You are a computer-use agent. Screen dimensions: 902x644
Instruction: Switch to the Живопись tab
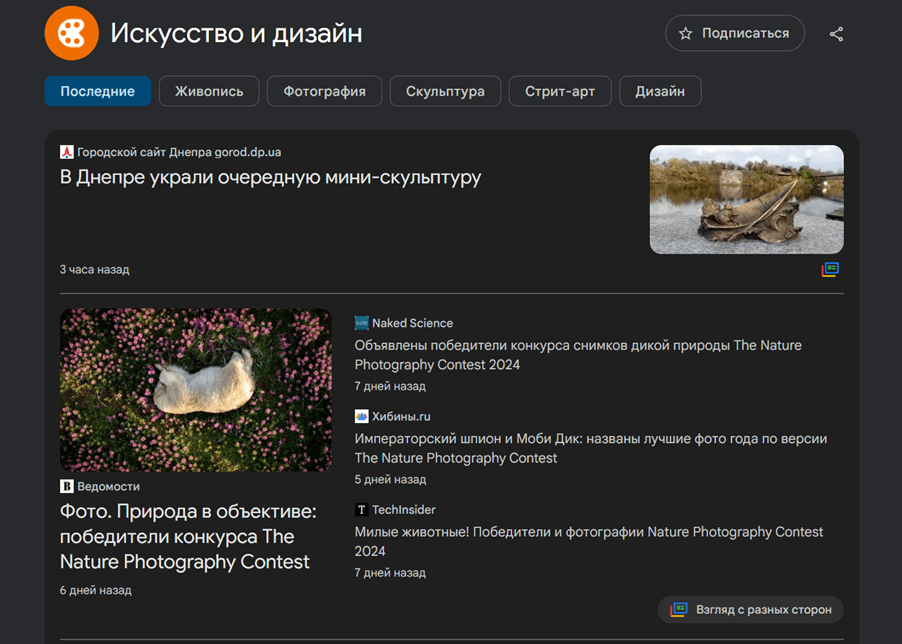point(209,91)
